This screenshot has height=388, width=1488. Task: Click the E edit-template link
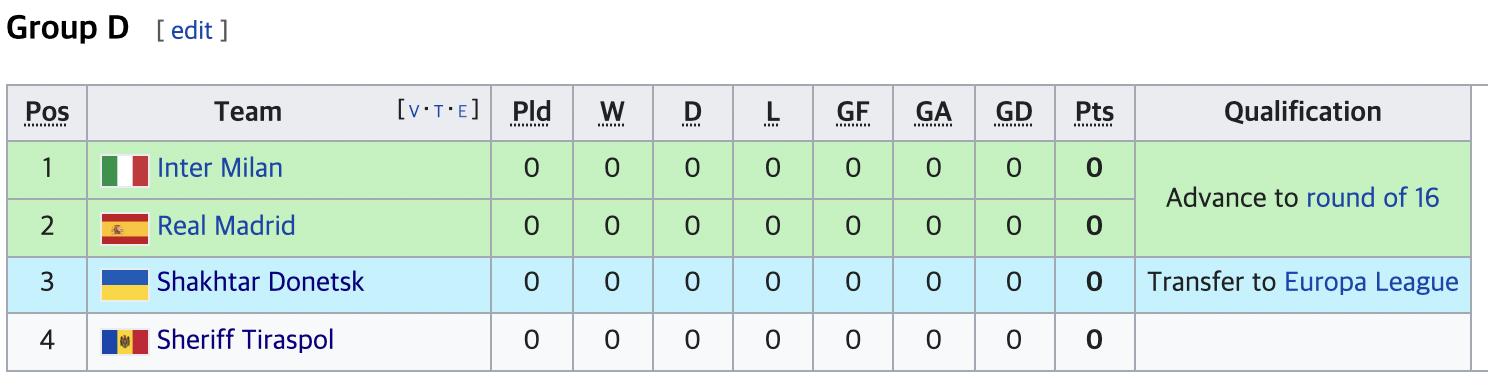[x=462, y=110]
